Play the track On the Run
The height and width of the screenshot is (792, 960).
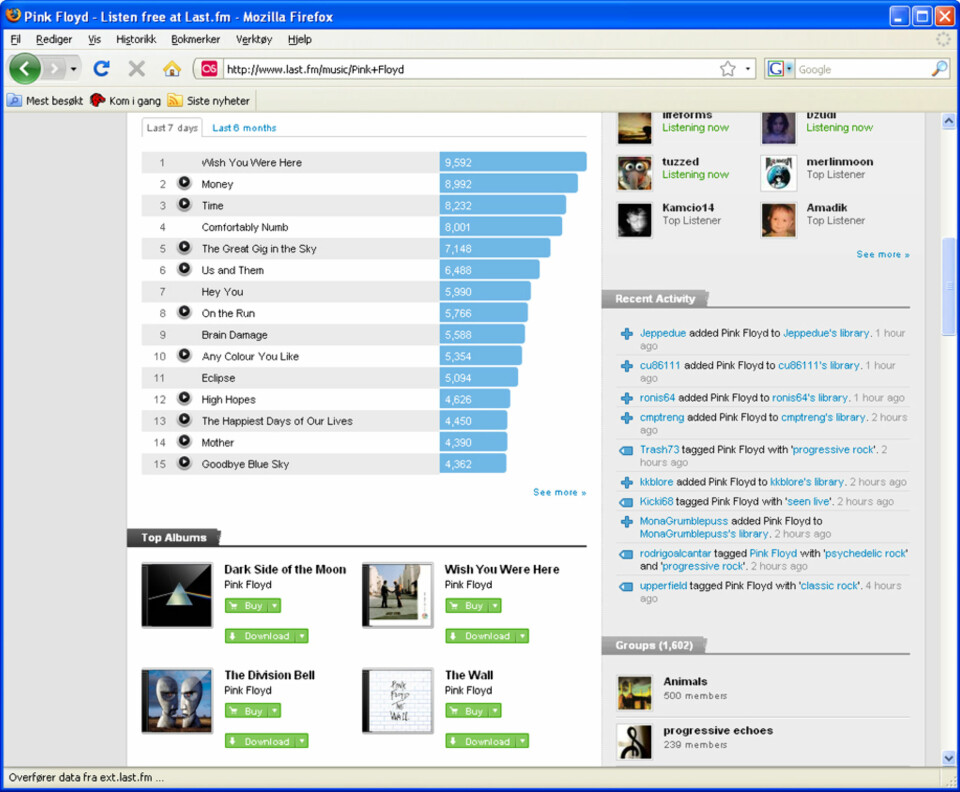click(x=184, y=312)
